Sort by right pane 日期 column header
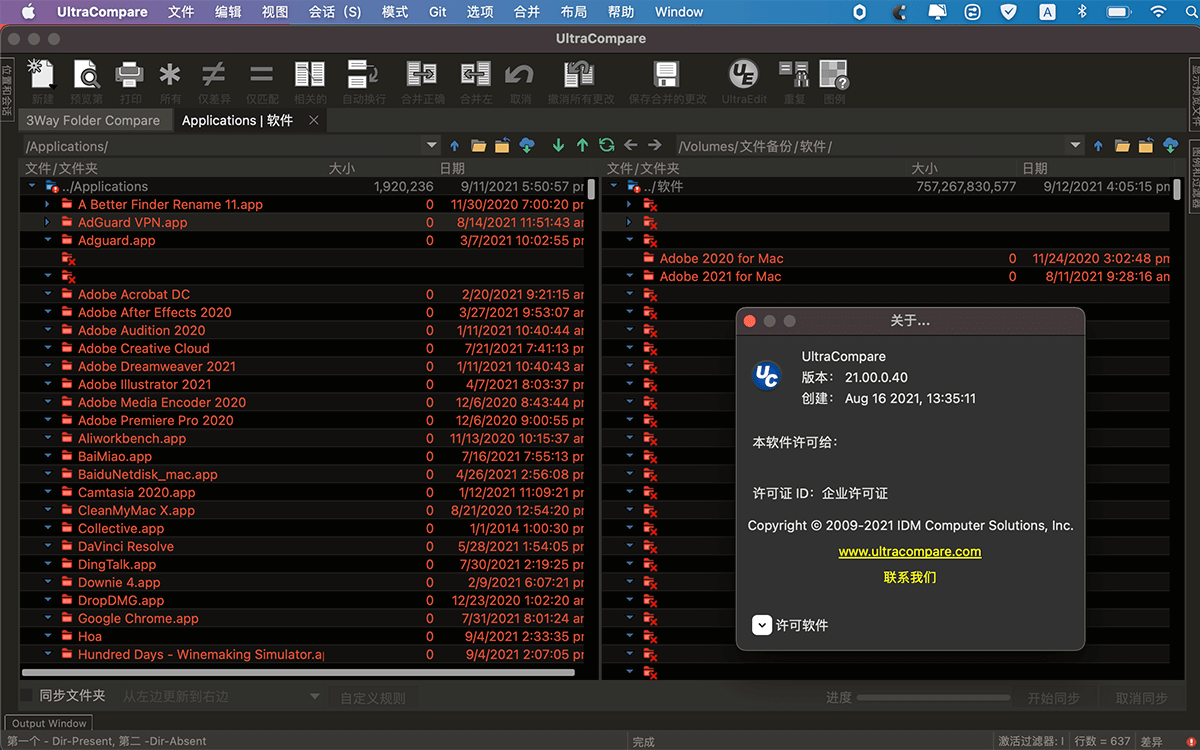 [1035, 168]
